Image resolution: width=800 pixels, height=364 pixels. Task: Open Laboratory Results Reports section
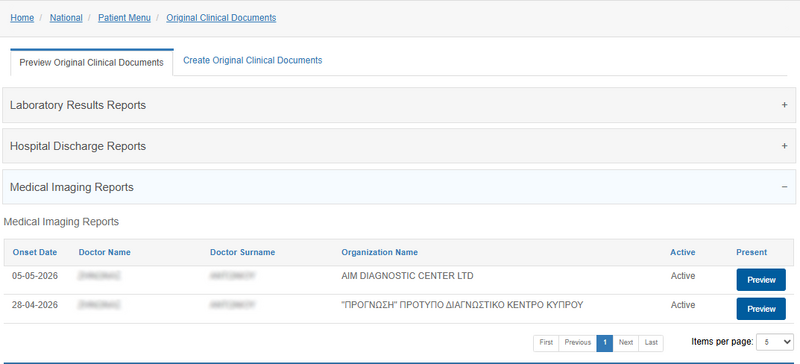[399, 105]
